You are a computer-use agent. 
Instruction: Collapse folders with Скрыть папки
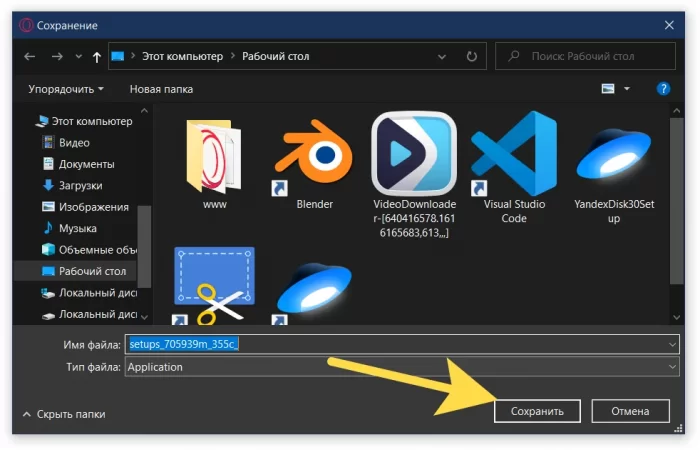(x=63, y=413)
